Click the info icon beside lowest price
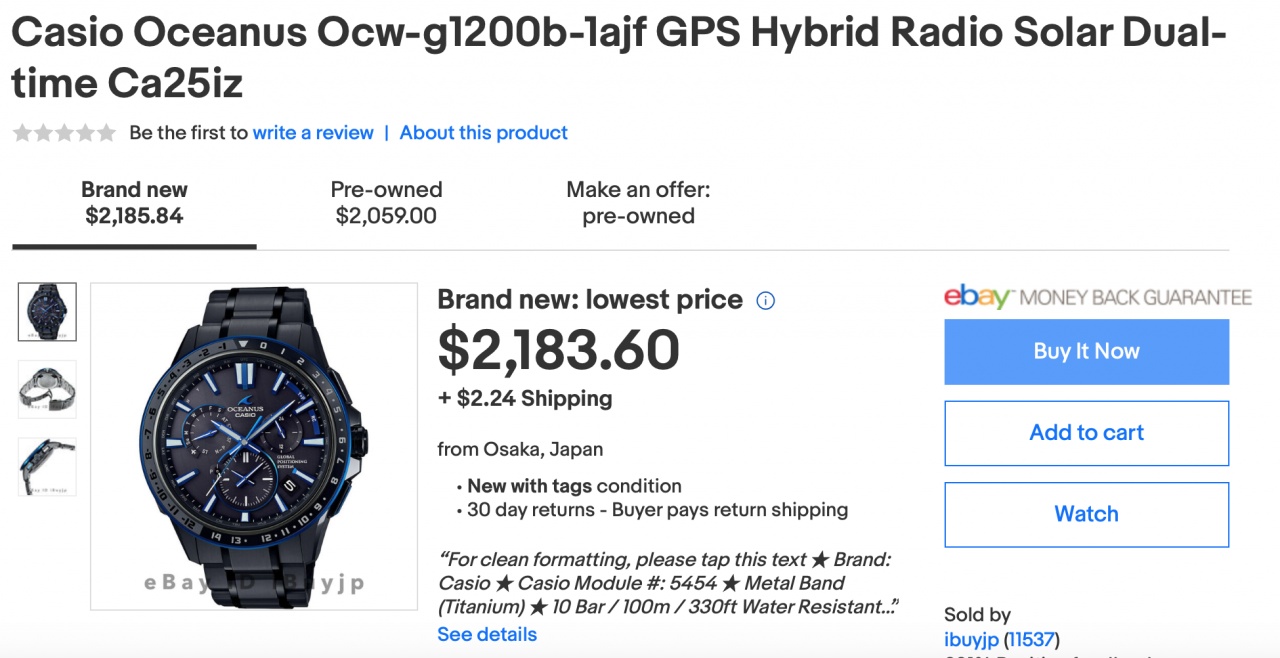The height and width of the screenshot is (658, 1280). click(x=766, y=300)
